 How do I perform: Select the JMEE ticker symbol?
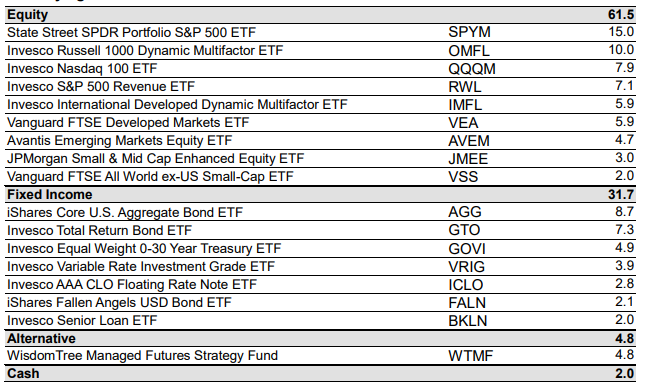(468, 159)
